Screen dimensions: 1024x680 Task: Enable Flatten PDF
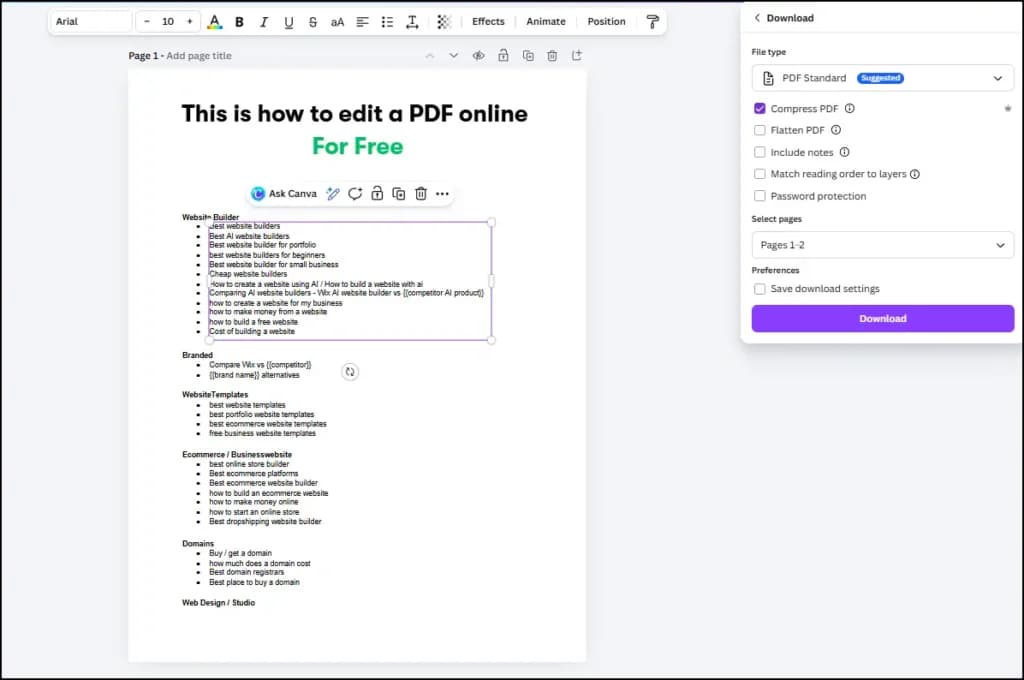pyautogui.click(x=760, y=130)
